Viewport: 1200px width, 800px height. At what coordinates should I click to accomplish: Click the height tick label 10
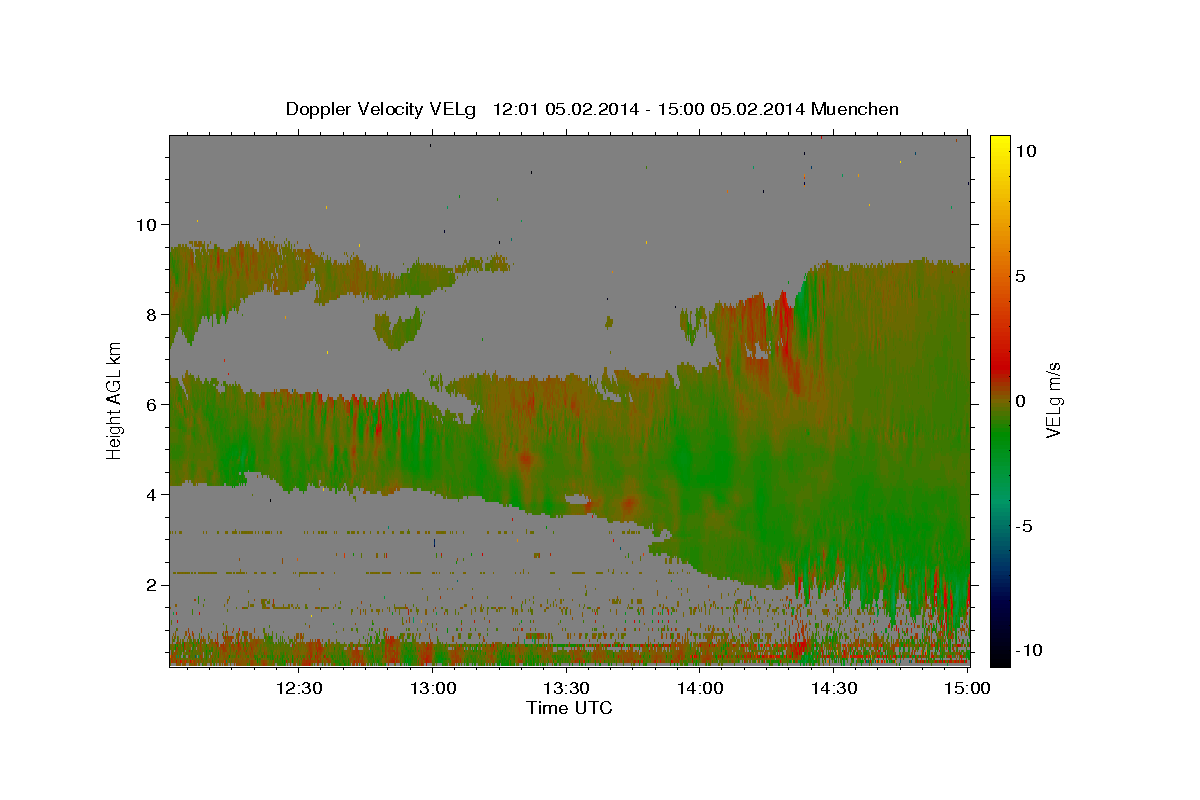(x=146, y=224)
